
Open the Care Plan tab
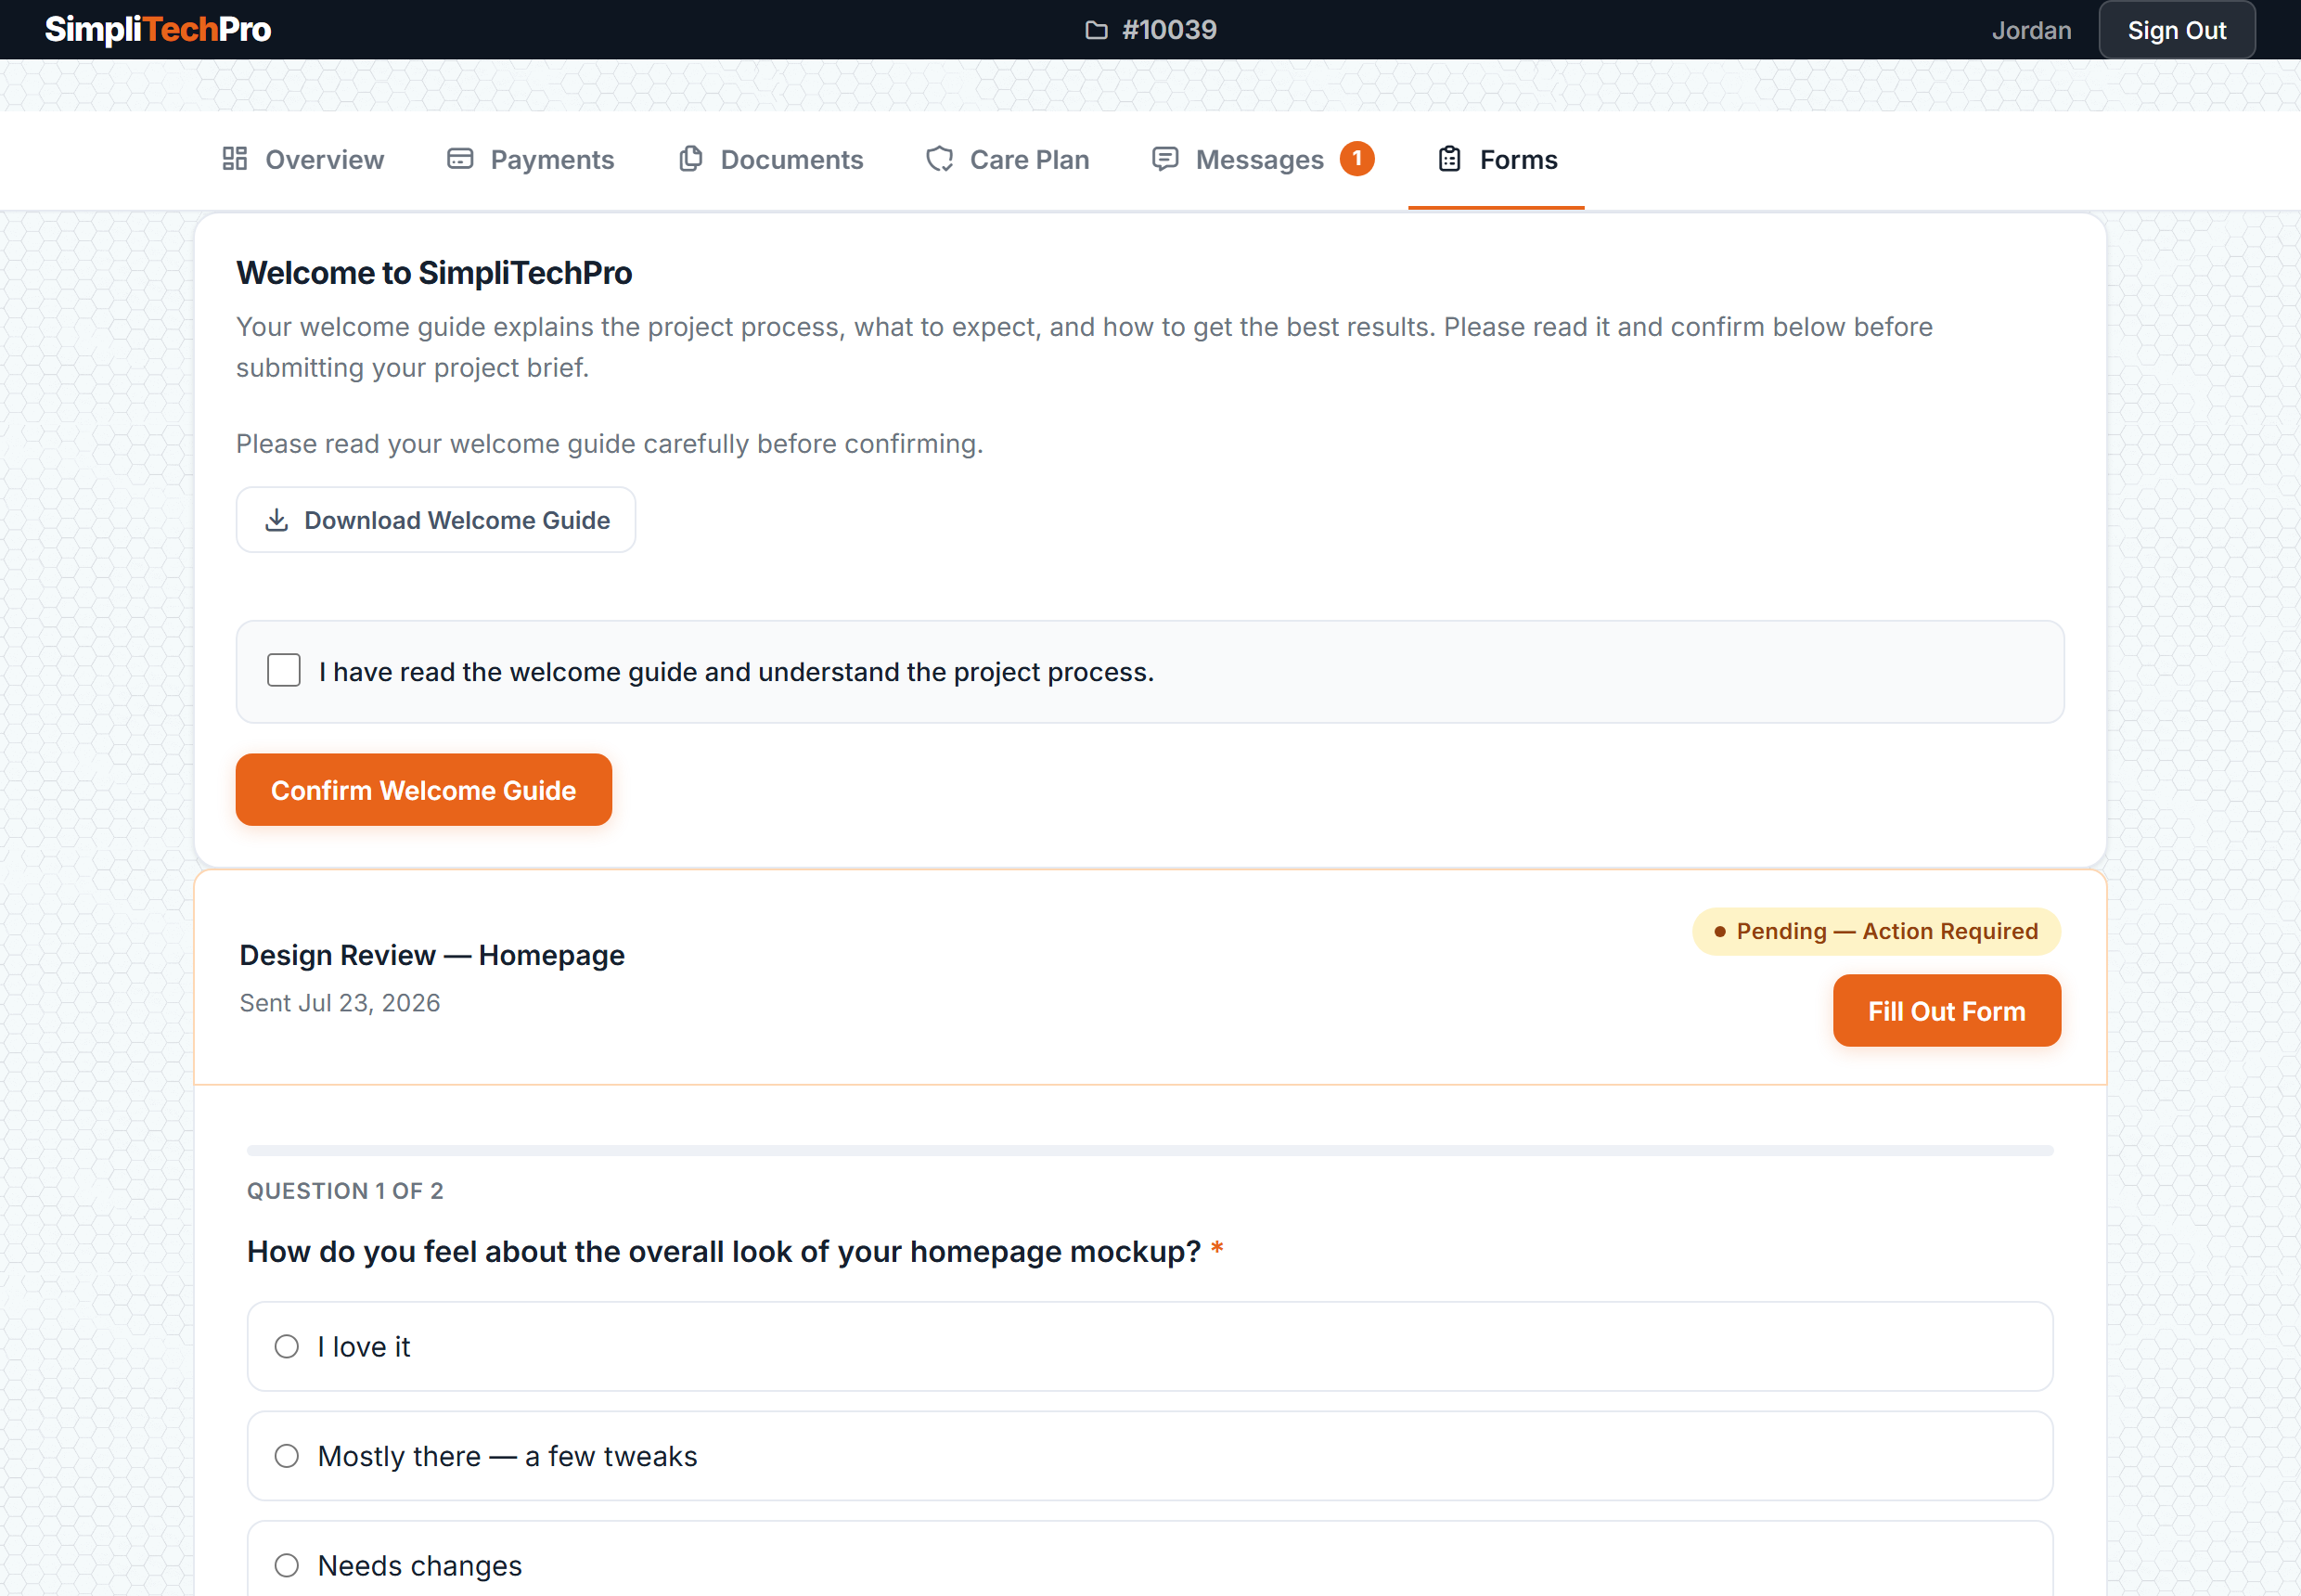click(x=1008, y=160)
